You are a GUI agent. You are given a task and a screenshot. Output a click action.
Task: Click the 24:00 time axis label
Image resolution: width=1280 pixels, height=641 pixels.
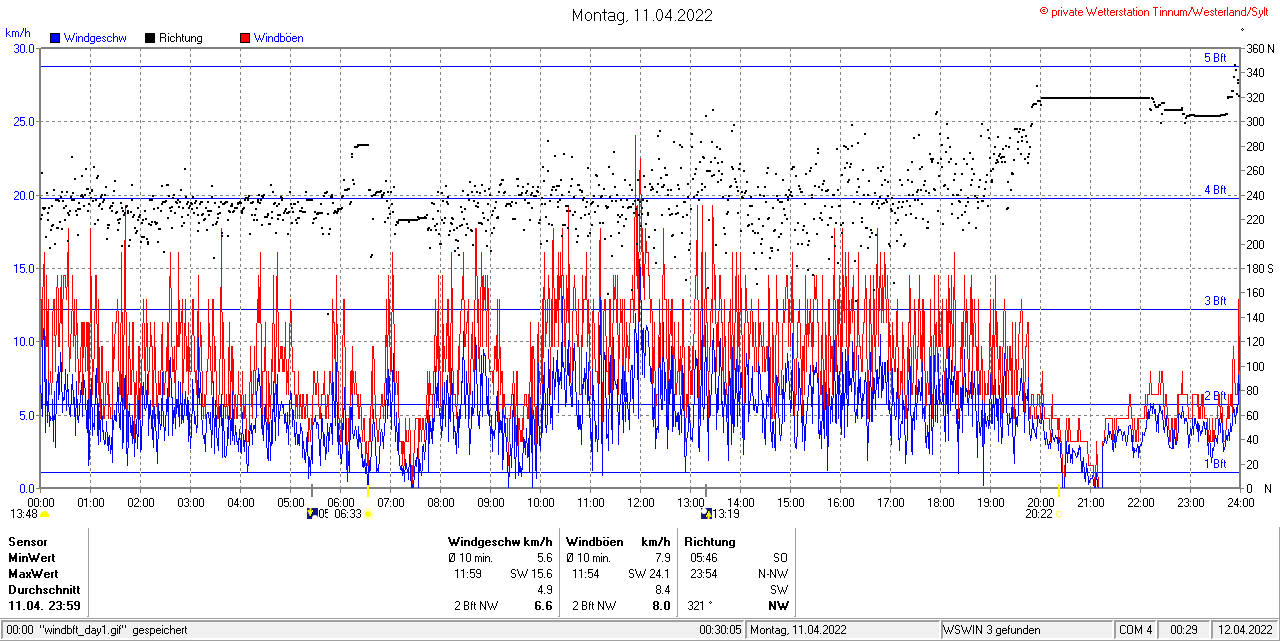coord(1241,502)
